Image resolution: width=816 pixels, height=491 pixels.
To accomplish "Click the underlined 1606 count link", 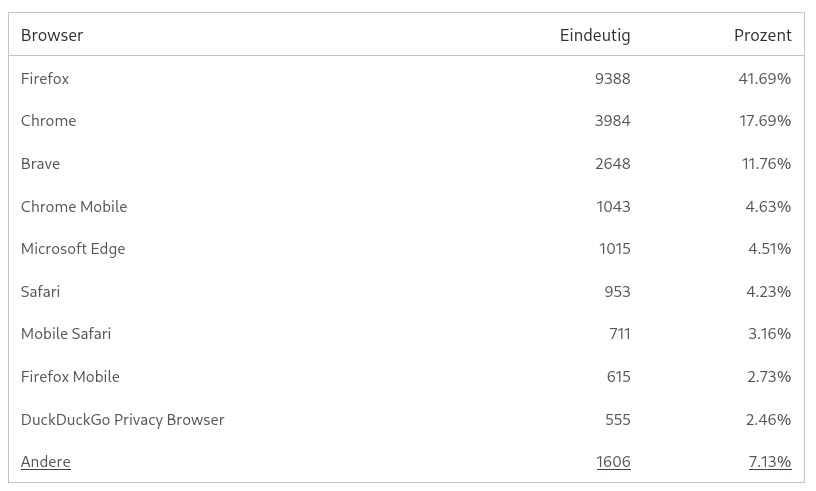I will pyautogui.click(x=613, y=462).
